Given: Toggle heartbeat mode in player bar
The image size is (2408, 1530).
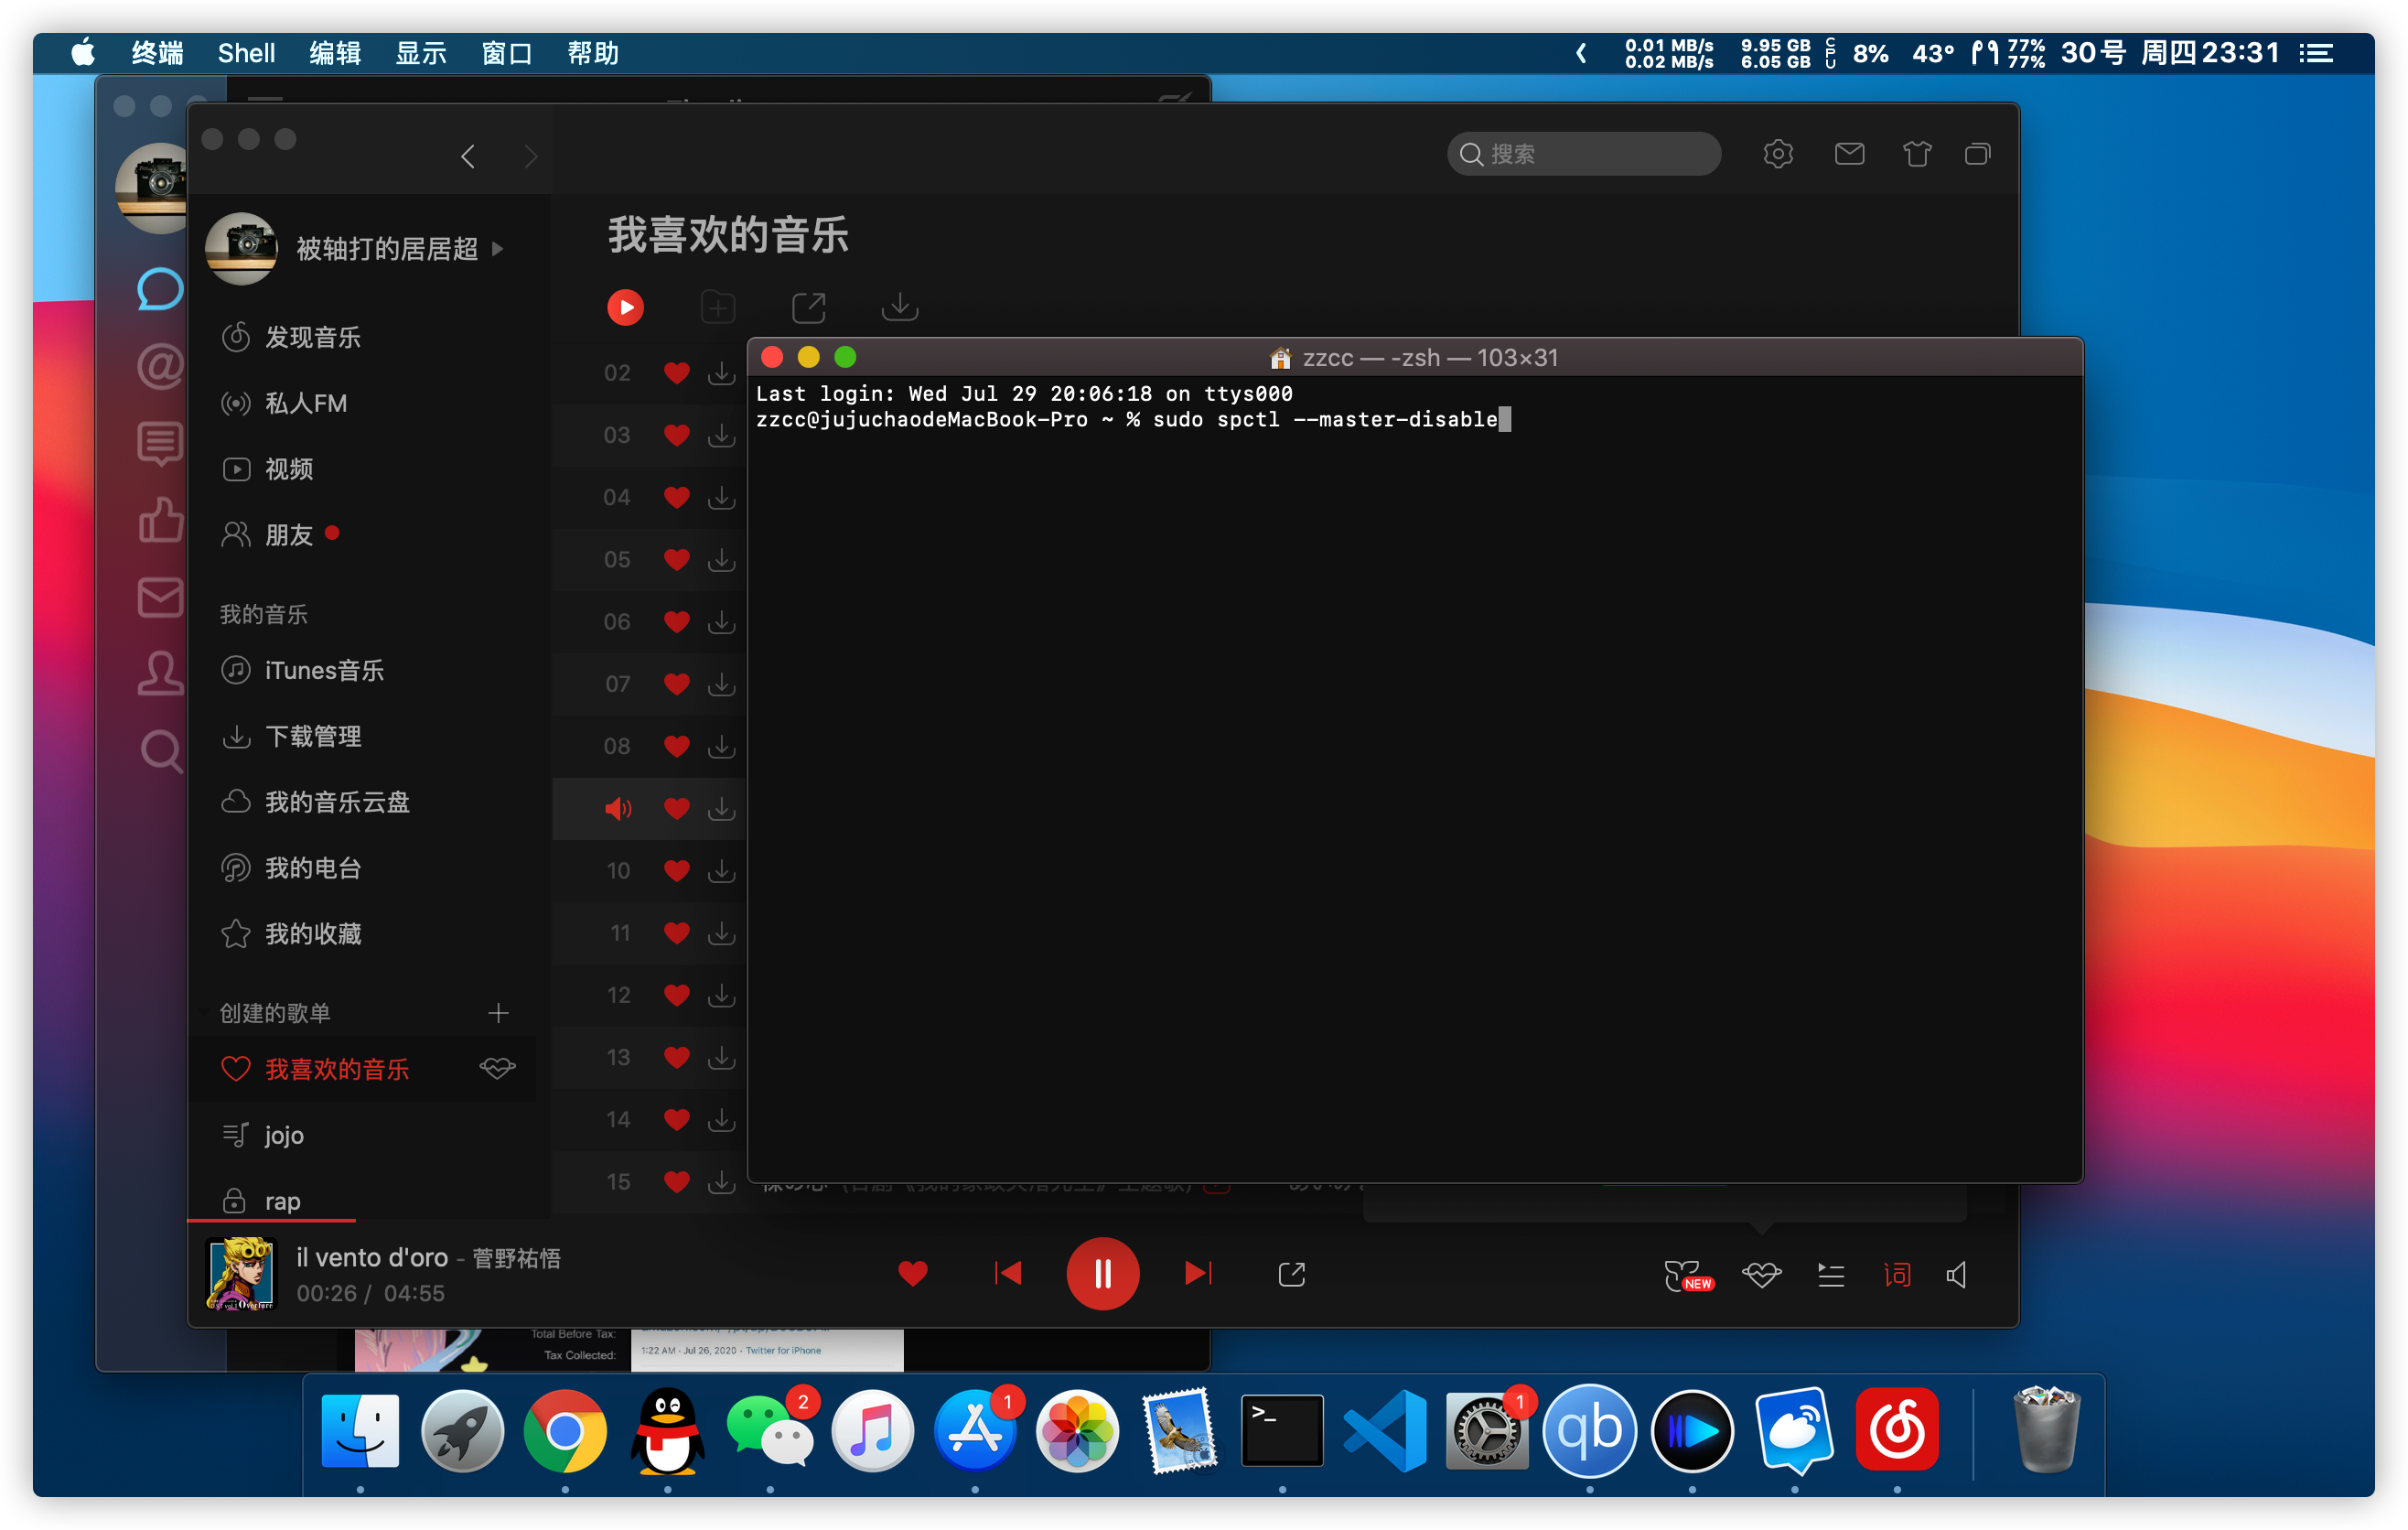Looking at the screenshot, I should (1761, 1275).
